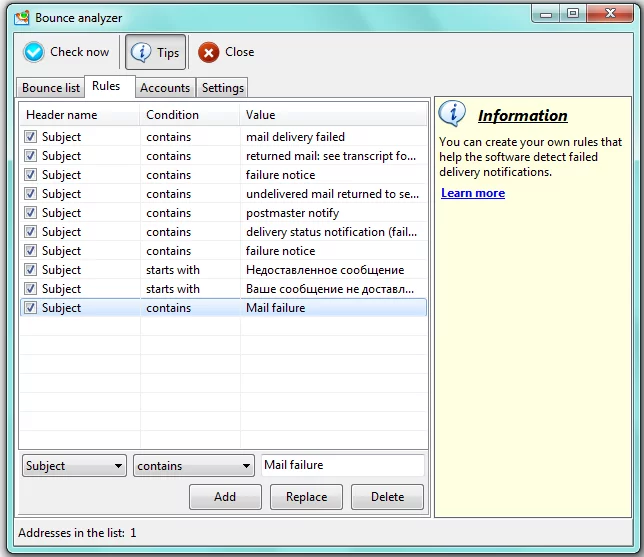The width and height of the screenshot is (644, 557).
Task: Toggle checkbox for 'postmaster notify' rule
Action: coord(31,213)
